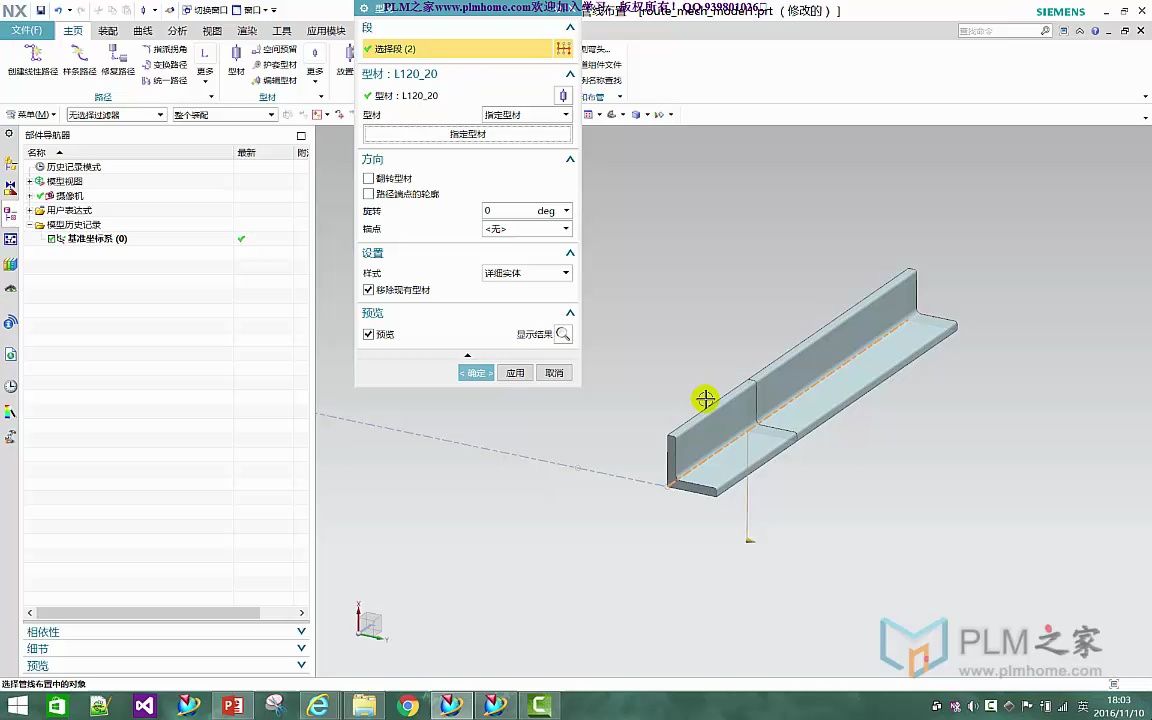Click the 护套型材 sheath stock command
The width and height of the screenshot is (1152, 720).
(x=274, y=65)
